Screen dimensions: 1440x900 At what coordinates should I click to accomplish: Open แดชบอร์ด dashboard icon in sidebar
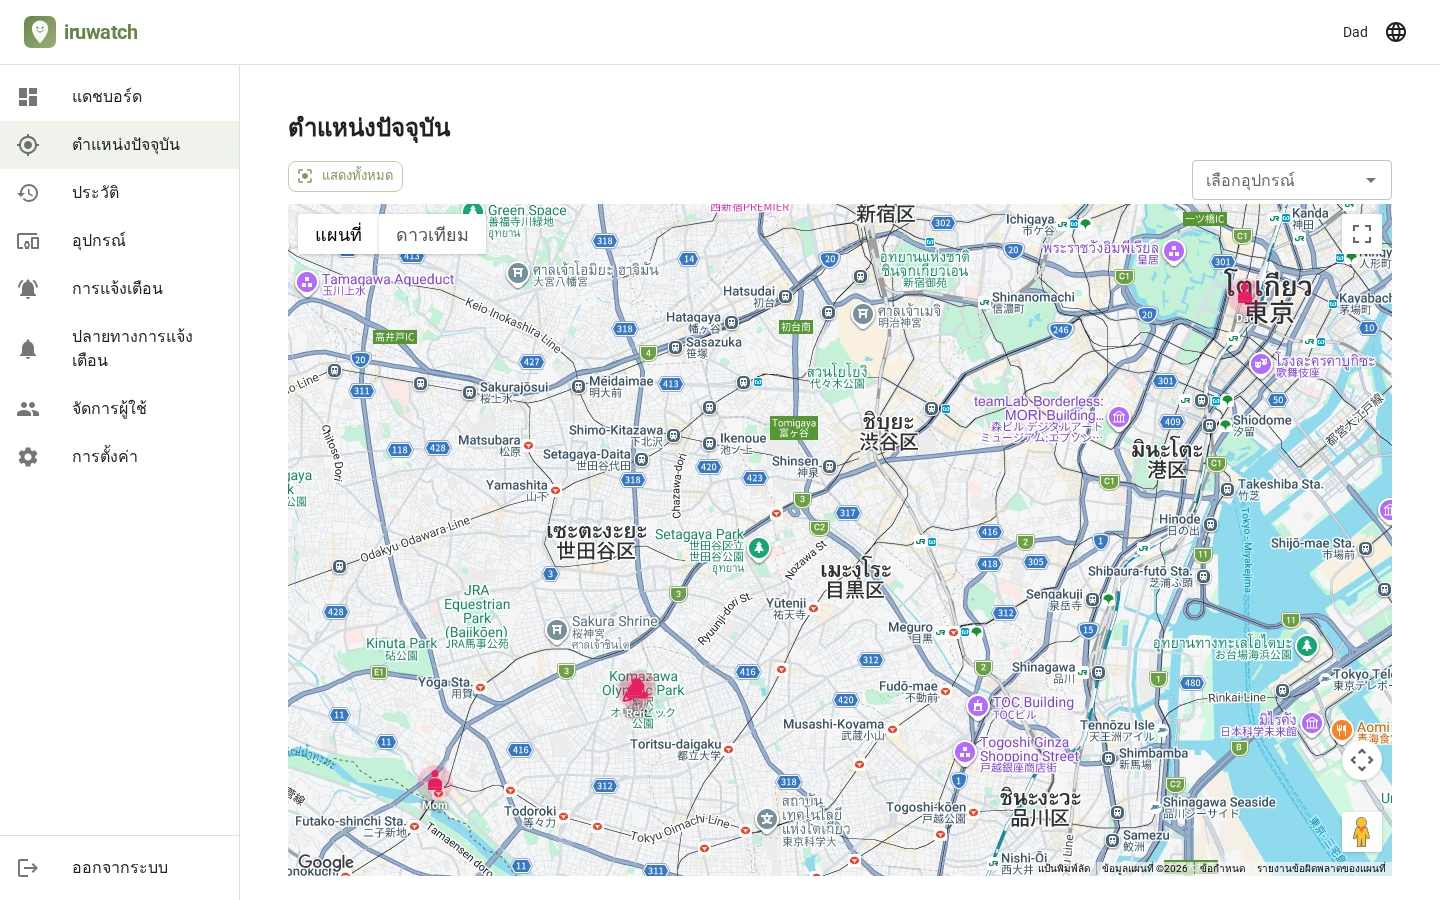pos(28,97)
